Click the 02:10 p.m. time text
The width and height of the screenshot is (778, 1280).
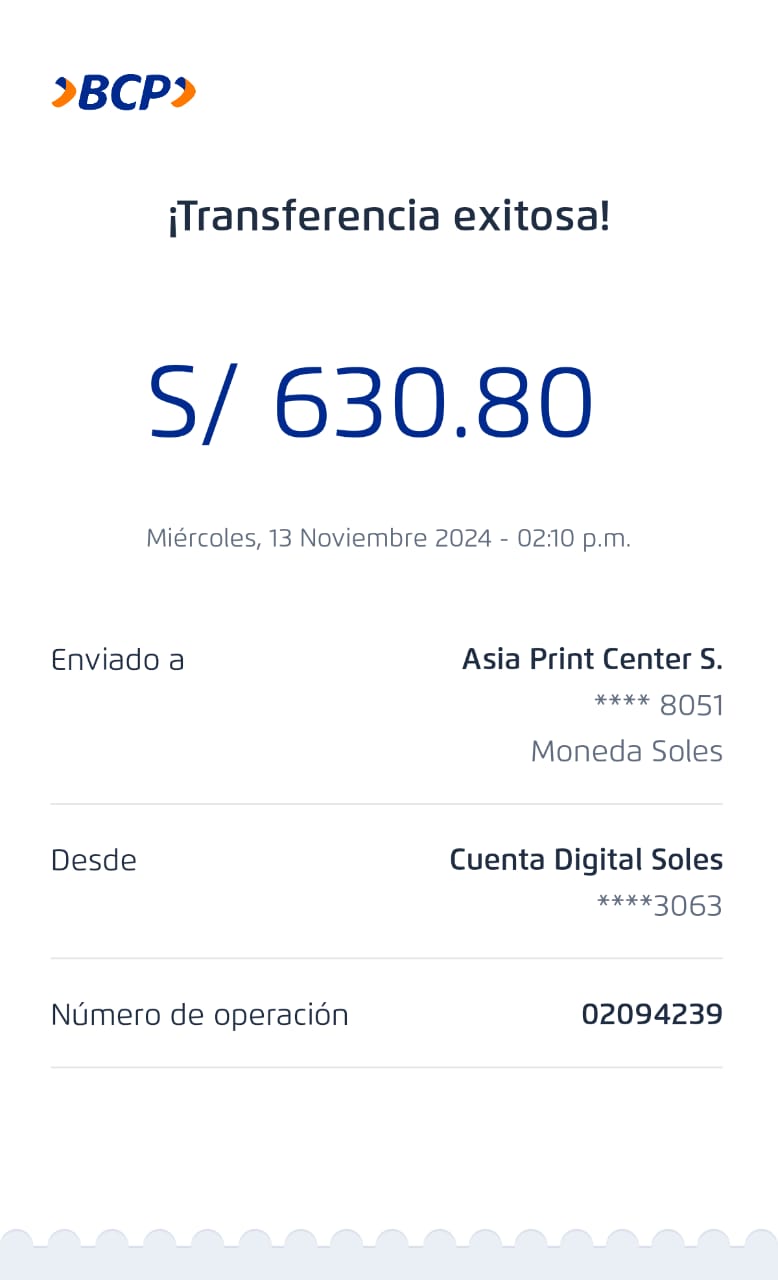574,538
